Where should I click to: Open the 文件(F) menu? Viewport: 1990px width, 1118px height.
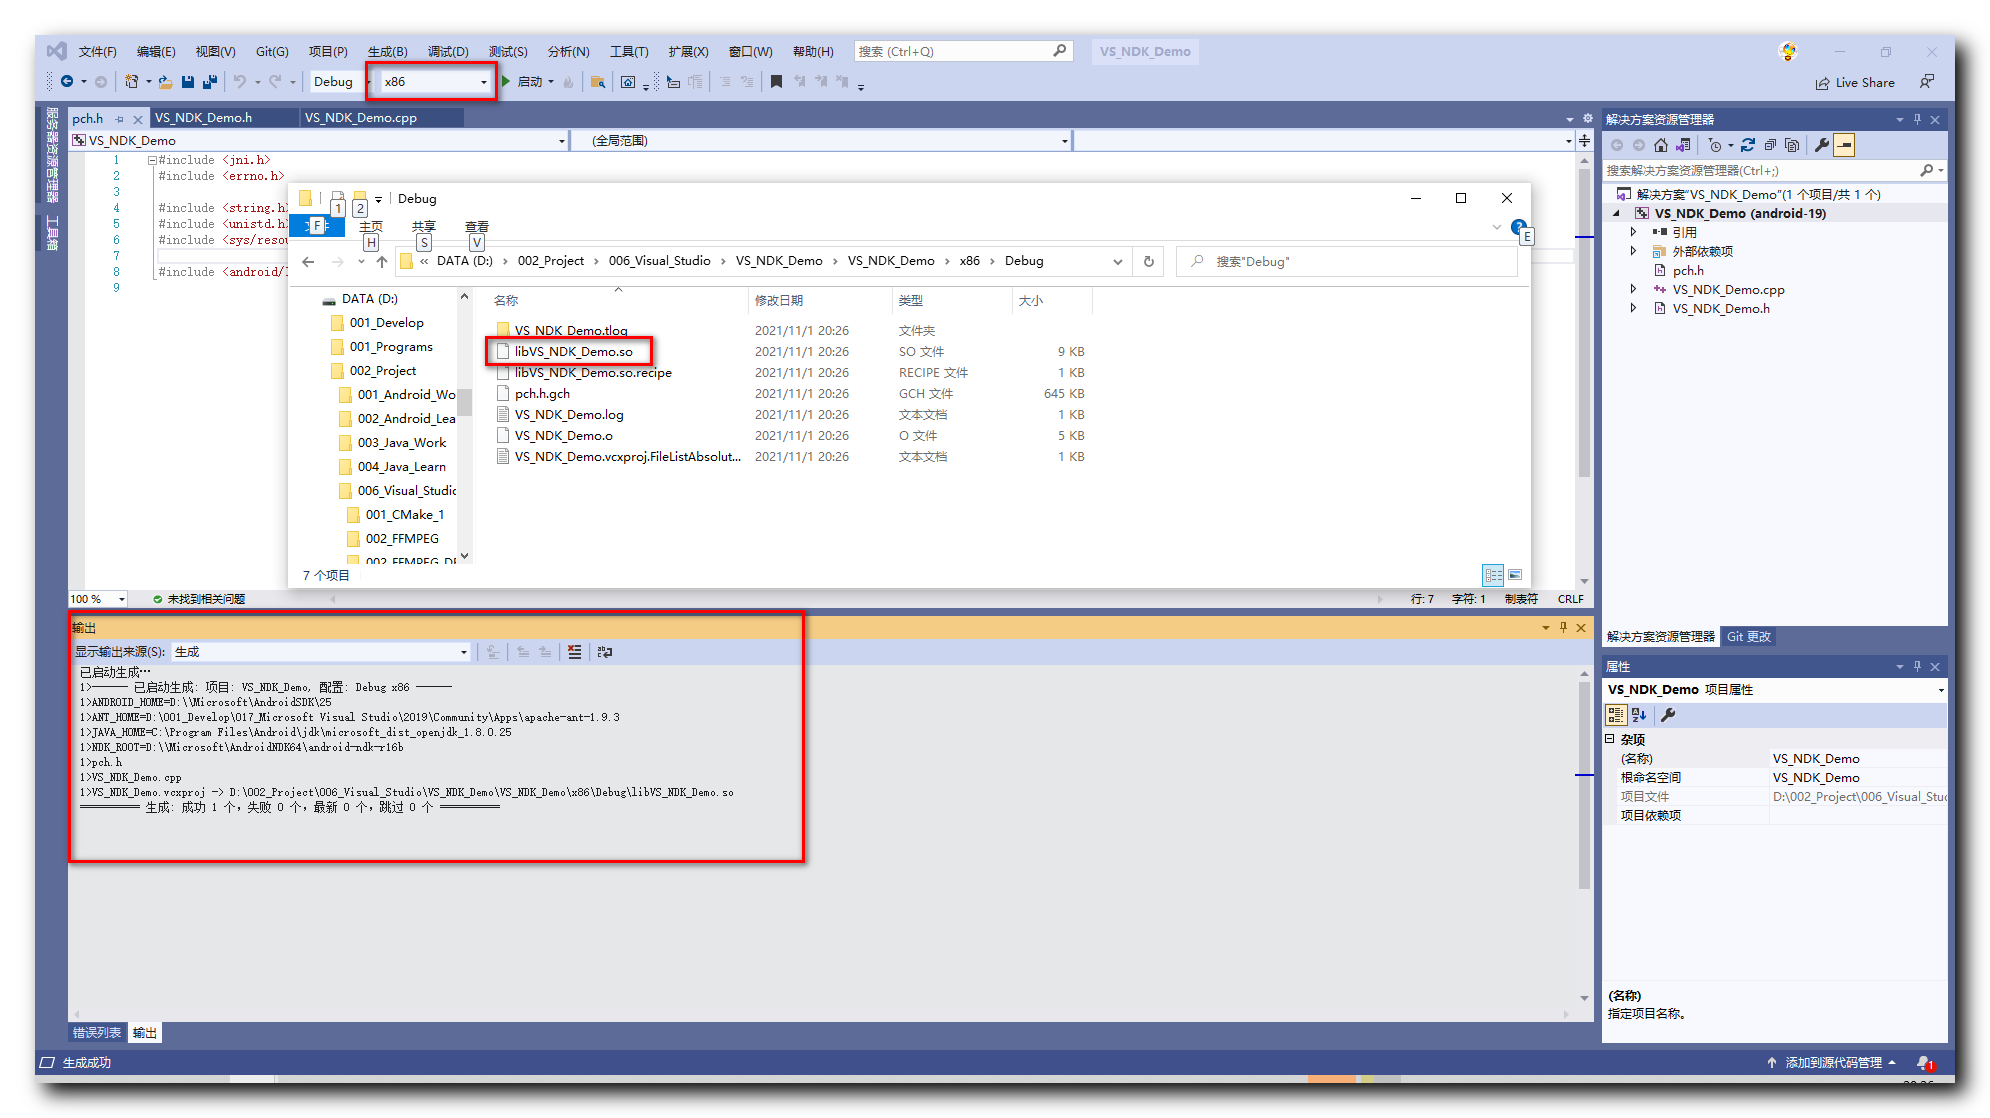click(98, 52)
